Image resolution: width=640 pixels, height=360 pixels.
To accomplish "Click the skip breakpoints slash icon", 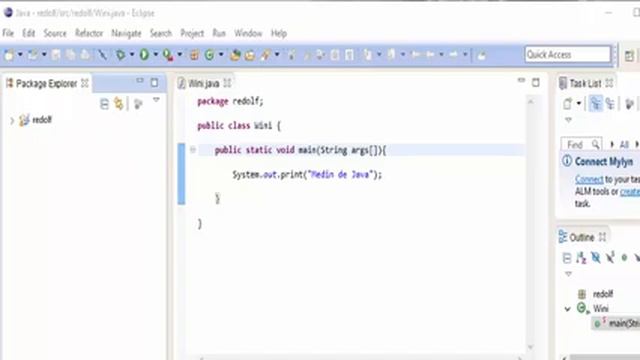I will (x=102, y=55).
